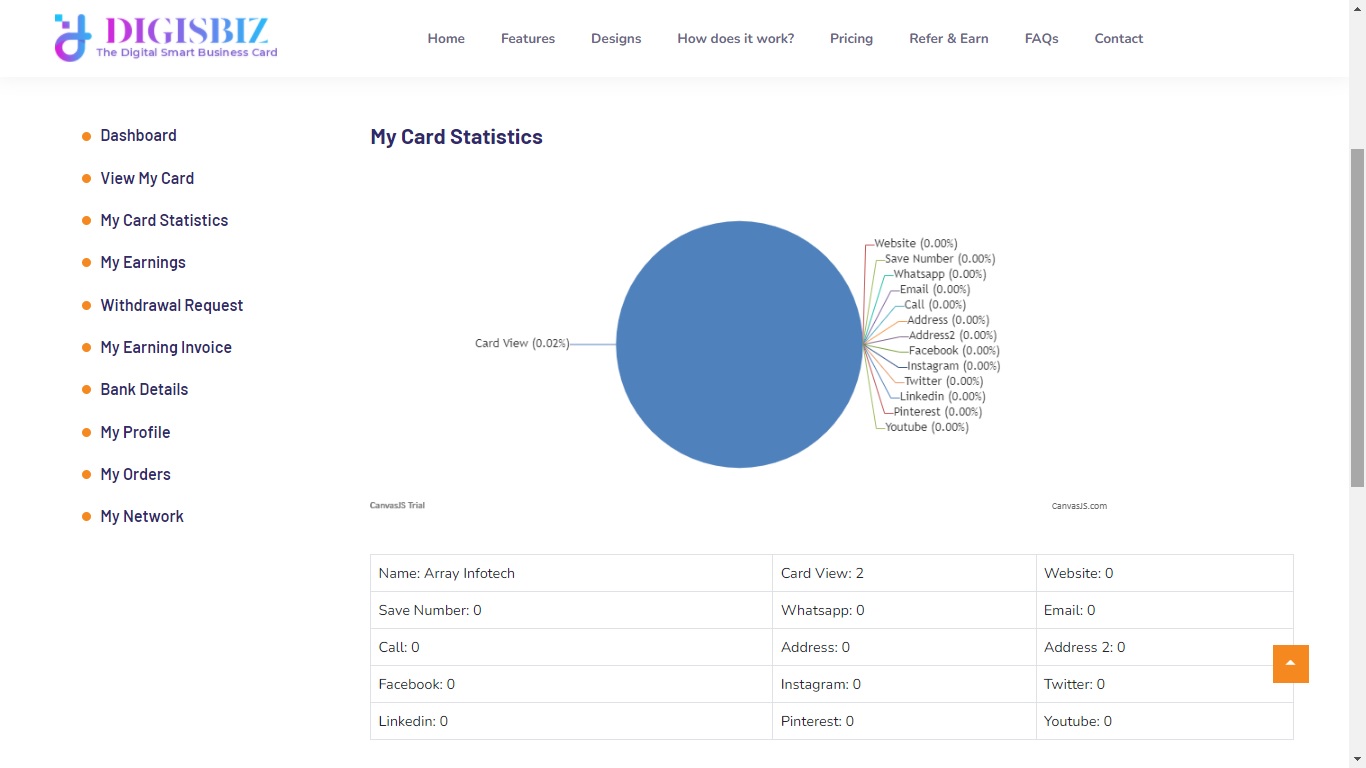Click the blue Card View pie slice
This screenshot has width=1366, height=768.
(739, 344)
